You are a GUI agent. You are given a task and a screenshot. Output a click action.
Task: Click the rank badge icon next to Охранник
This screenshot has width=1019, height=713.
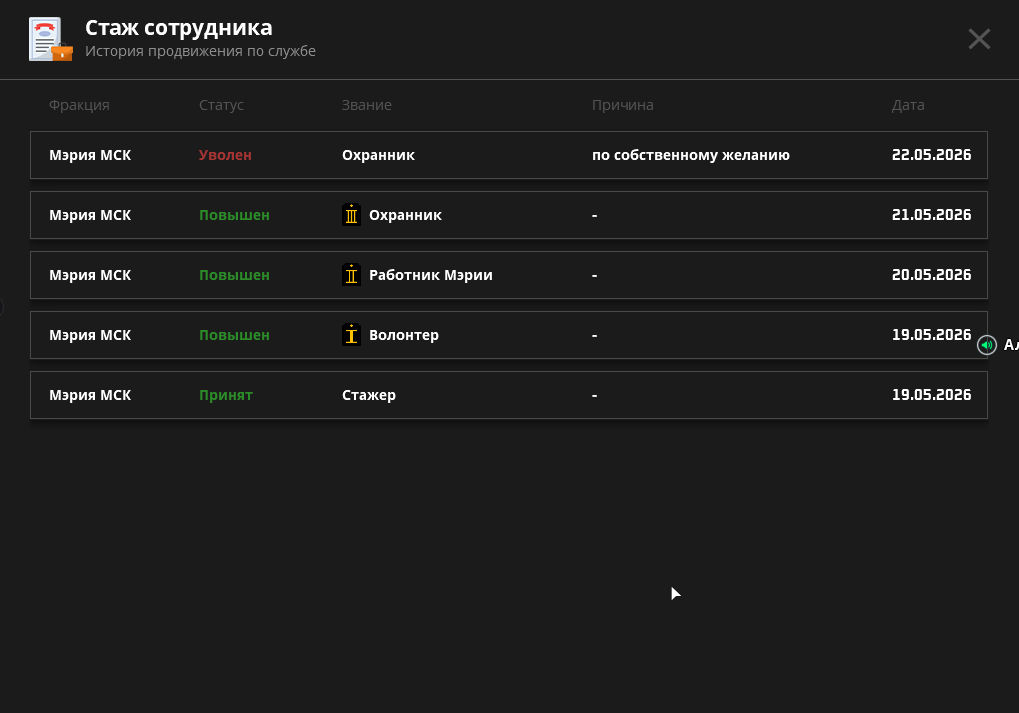(352, 214)
